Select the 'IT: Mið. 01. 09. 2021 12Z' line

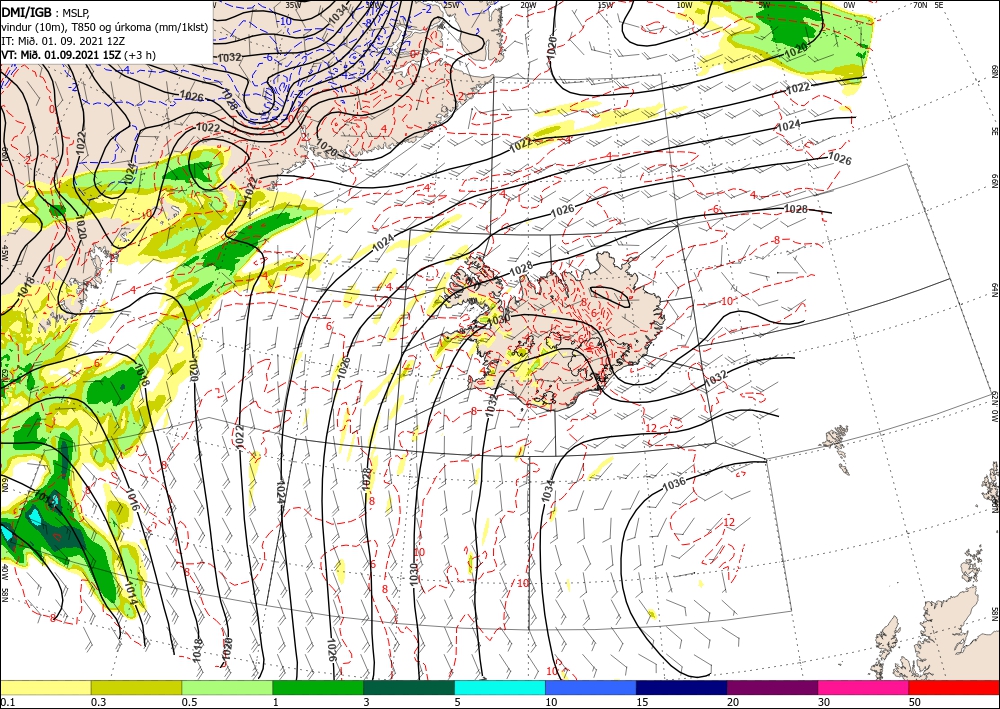62,41
